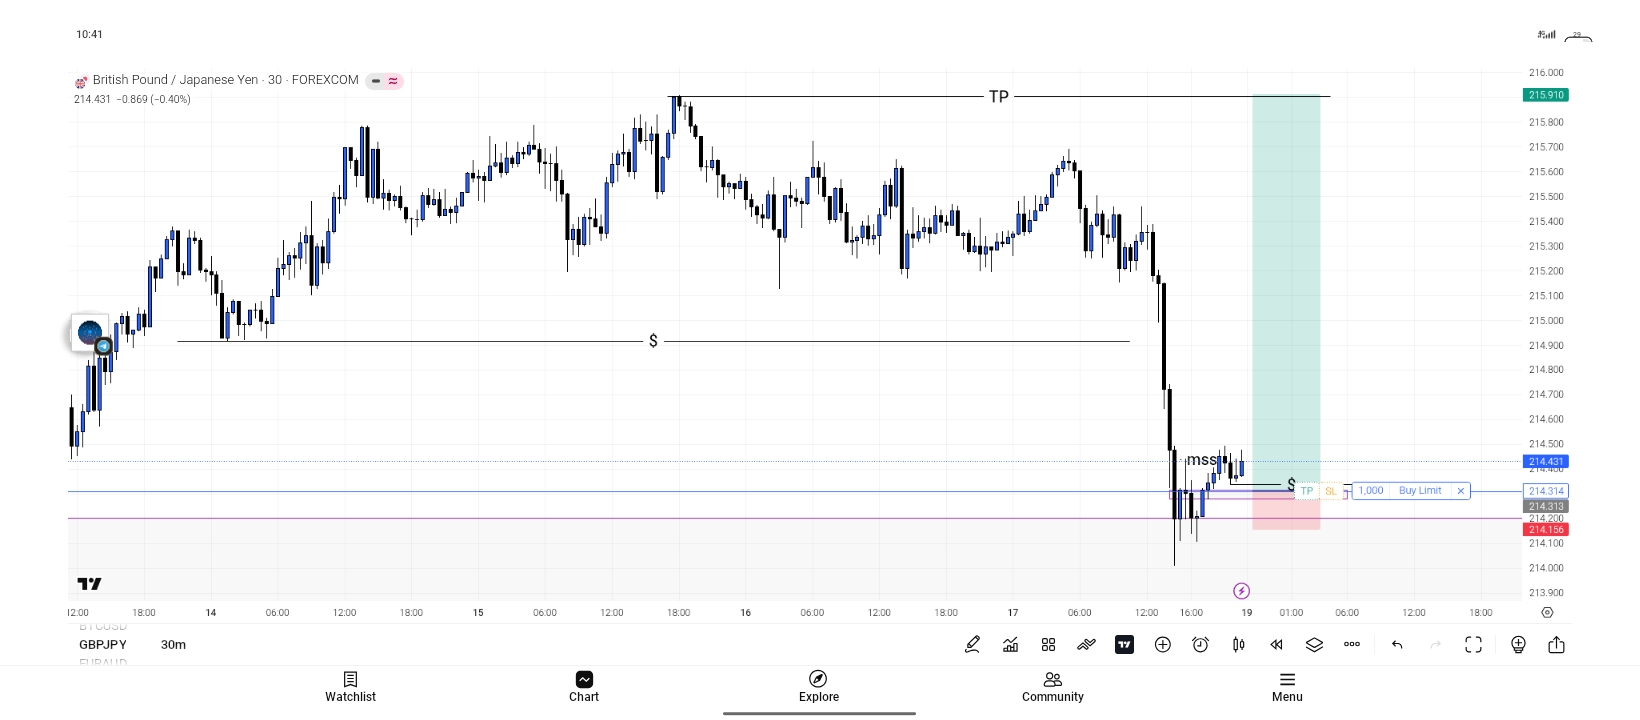
Task: Open the 30m timeframe selector
Action: pos(173,645)
